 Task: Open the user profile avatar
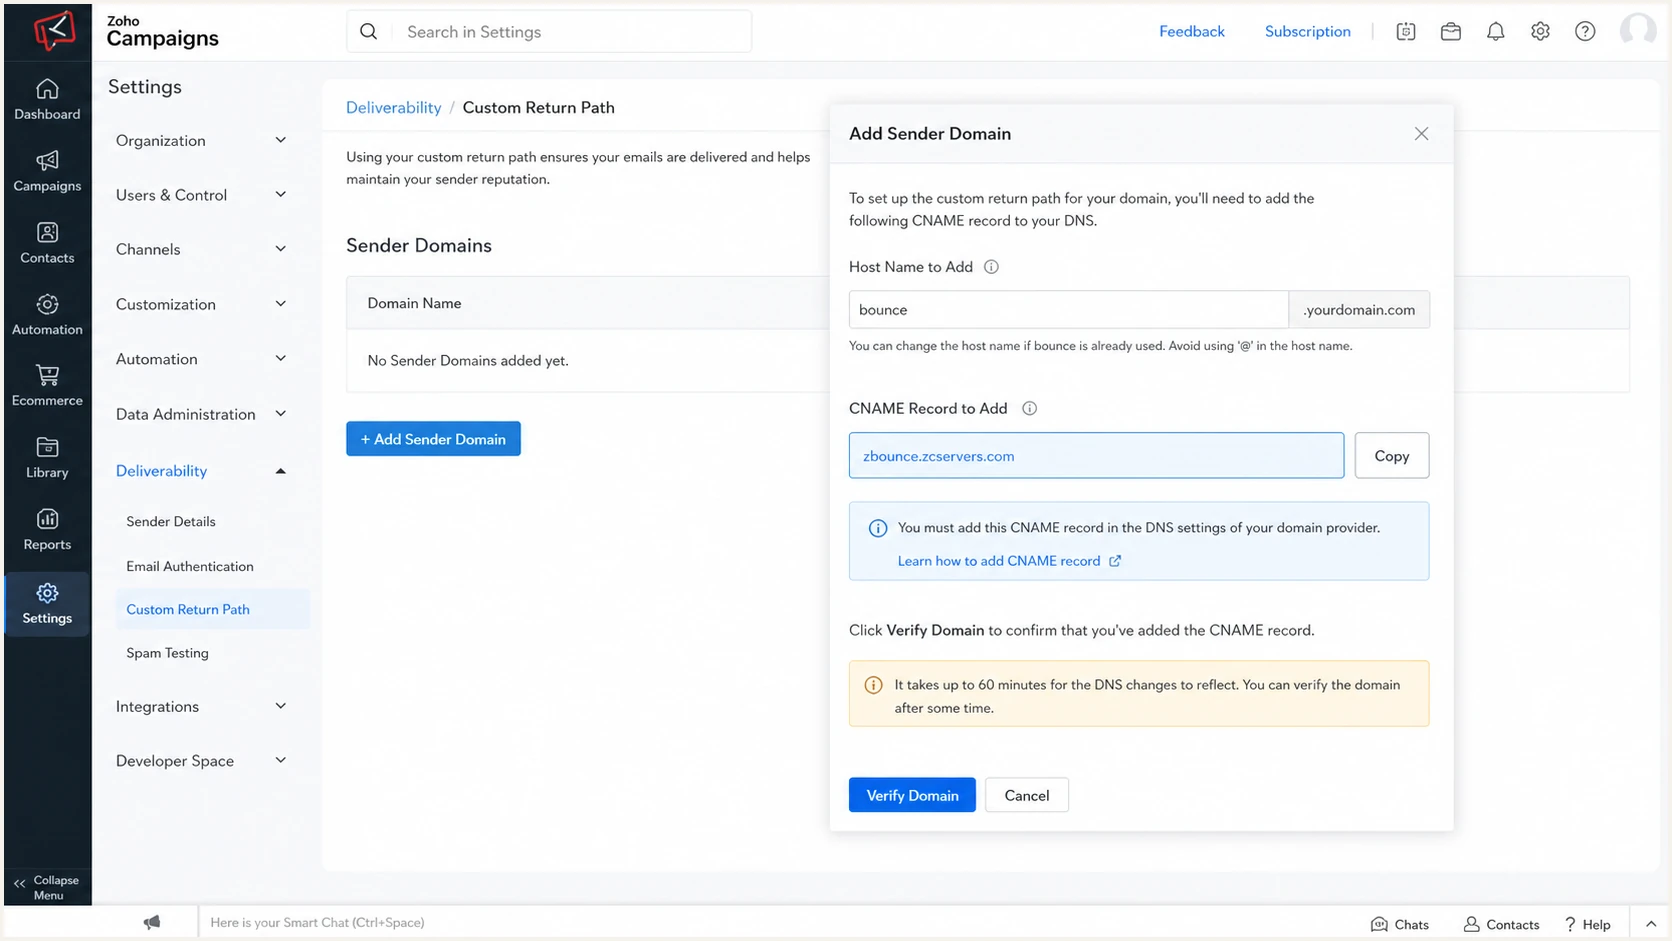[x=1637, y=30]
